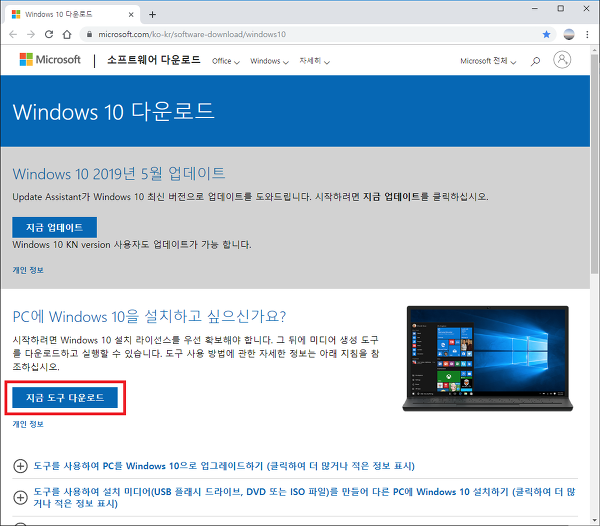This screenshot has height=526, width=600.
Task: Click the Windows 10 KN version text
Action: coord(132,244)
